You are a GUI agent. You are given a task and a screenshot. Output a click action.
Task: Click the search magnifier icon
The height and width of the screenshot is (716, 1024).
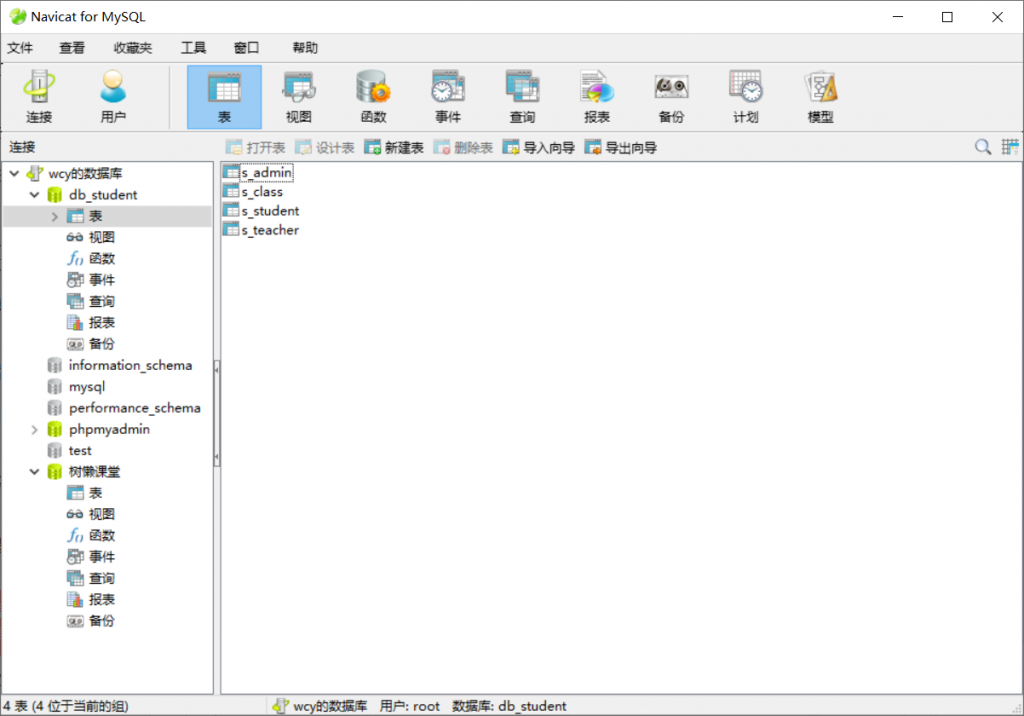pos(982,147)
